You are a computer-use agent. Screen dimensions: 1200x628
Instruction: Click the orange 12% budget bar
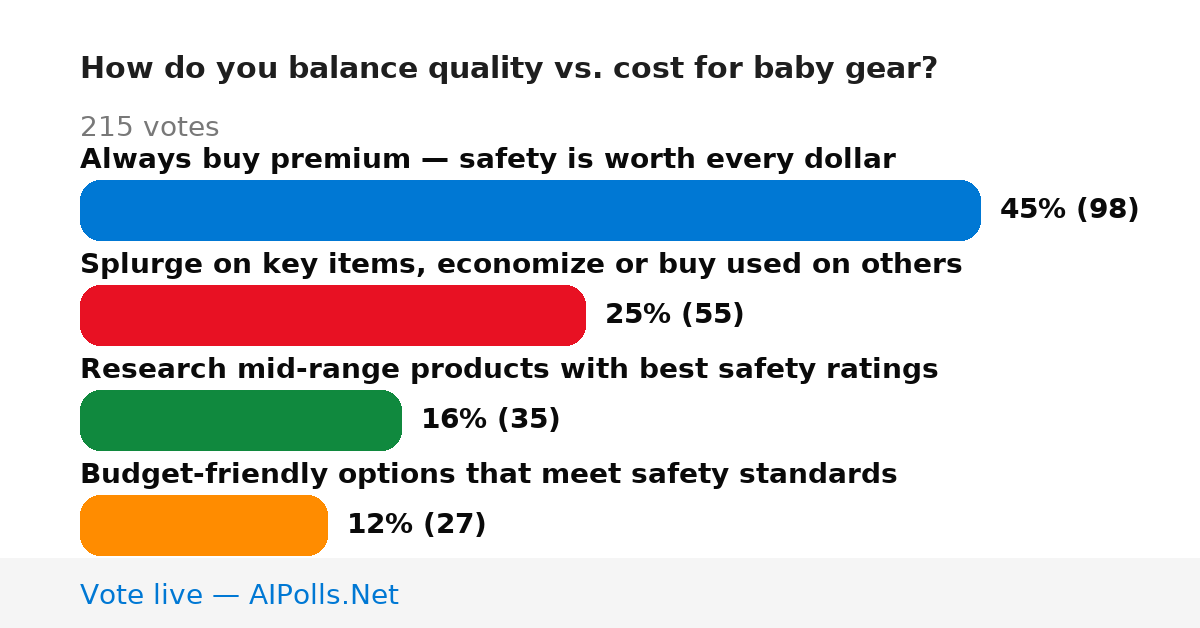coord(204,525)
